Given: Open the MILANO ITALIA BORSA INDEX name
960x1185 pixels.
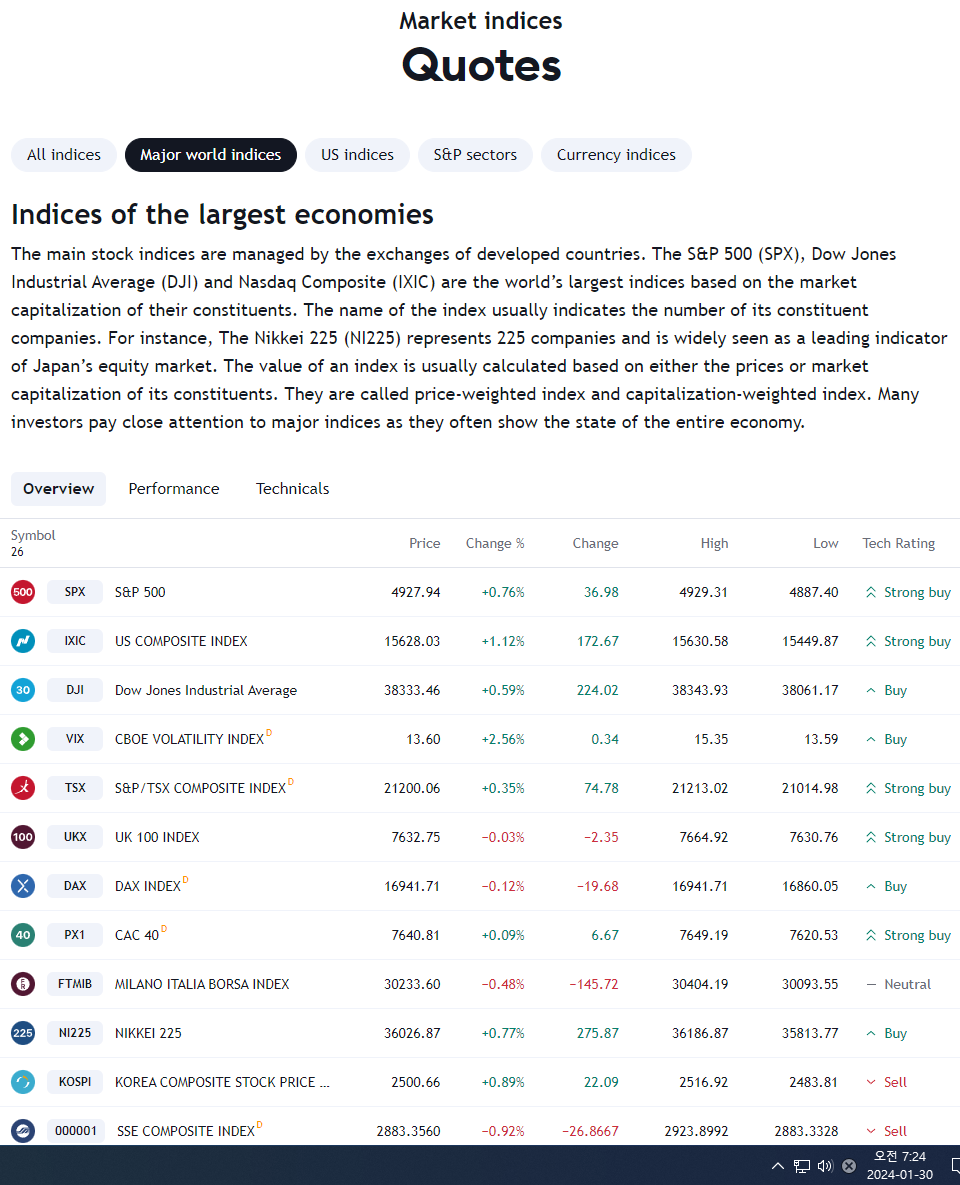Looking at the screenshot, I should point(202,985).
